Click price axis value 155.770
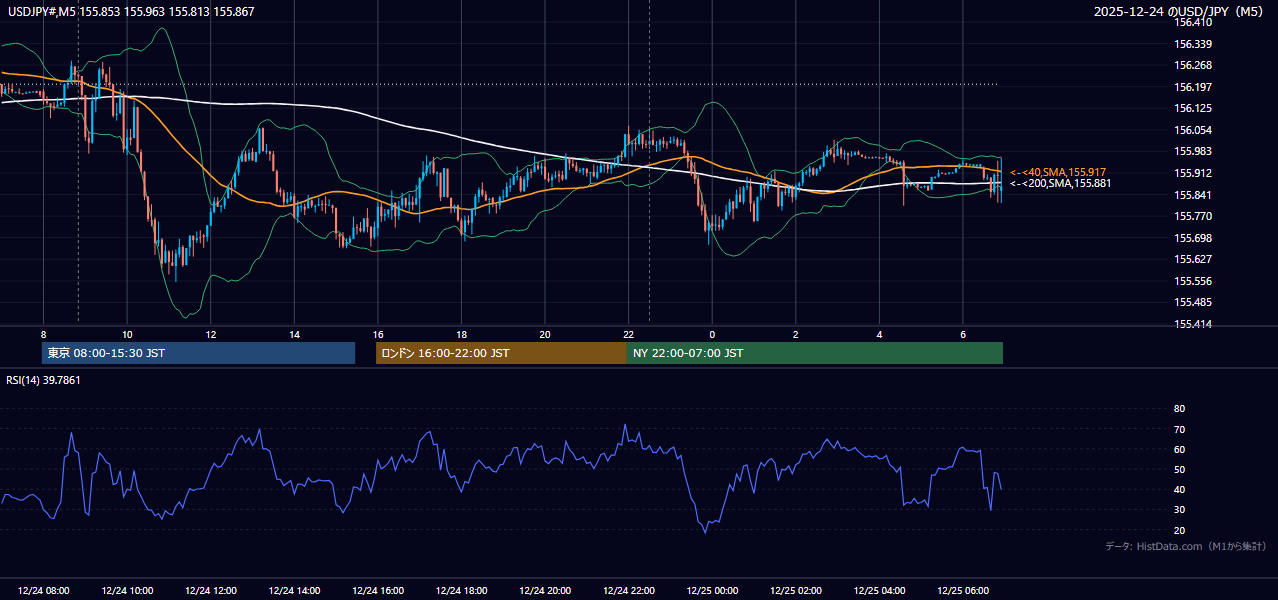This screenshot has width=1278, height=600. tap(1194, 216)
